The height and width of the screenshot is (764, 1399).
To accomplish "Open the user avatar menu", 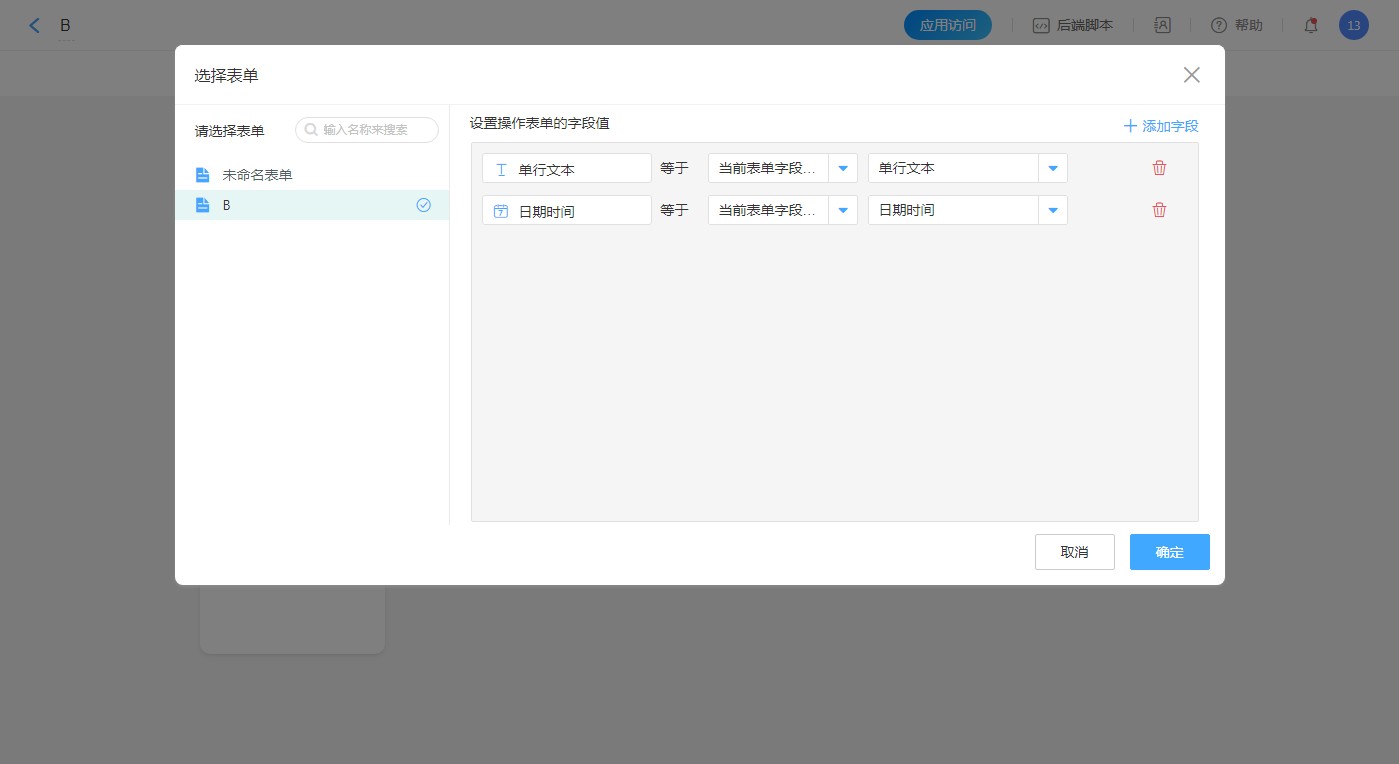I will point(1353,26).
